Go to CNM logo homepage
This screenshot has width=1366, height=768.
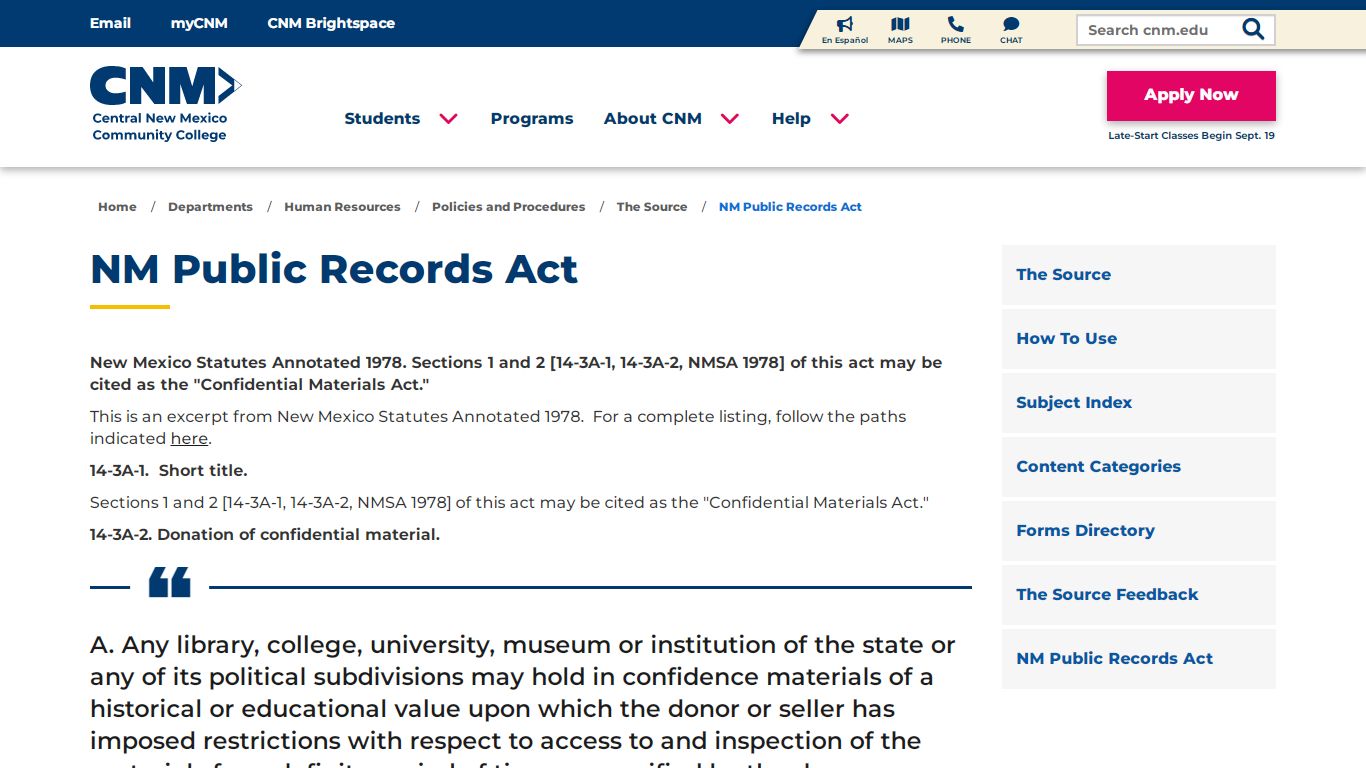(x=165, y=104)
